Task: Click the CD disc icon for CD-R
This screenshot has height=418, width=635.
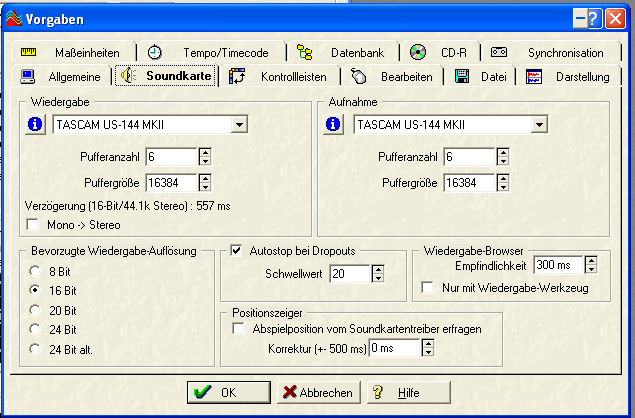Action: pos(418,52)
